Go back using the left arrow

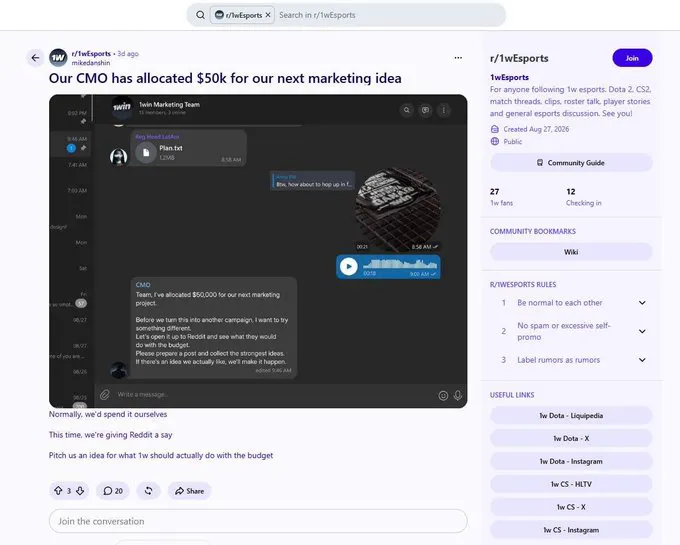36,58
